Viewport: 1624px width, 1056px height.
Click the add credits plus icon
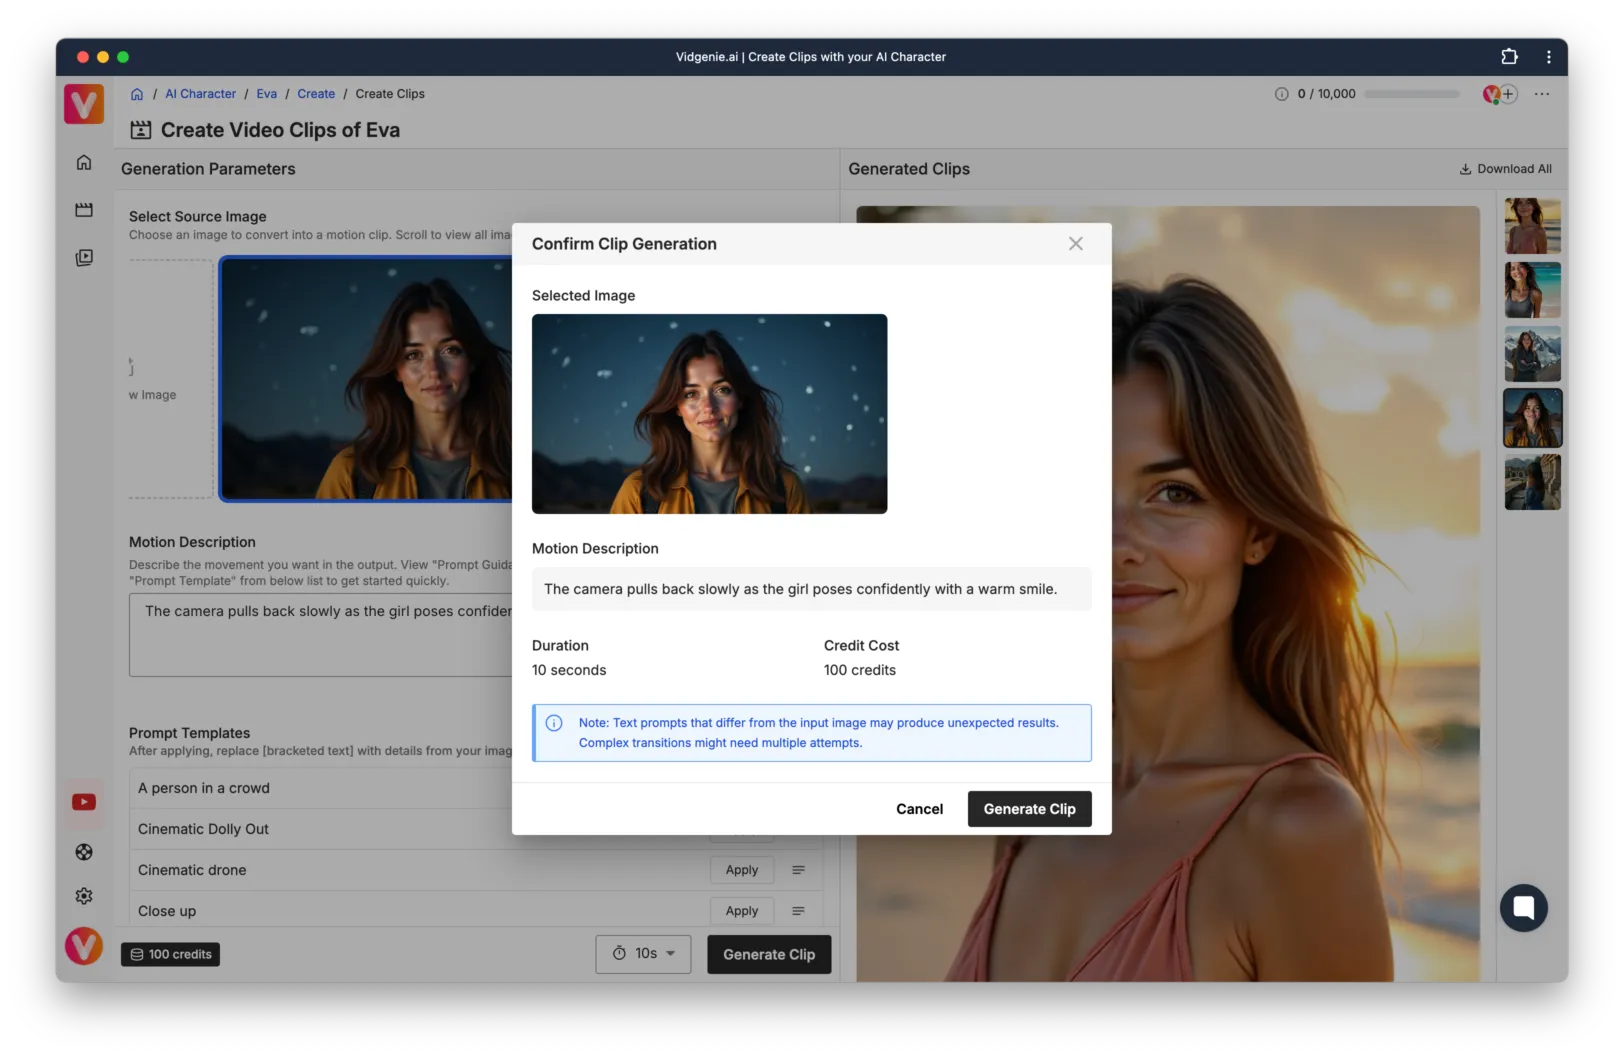click(1508, 94)
